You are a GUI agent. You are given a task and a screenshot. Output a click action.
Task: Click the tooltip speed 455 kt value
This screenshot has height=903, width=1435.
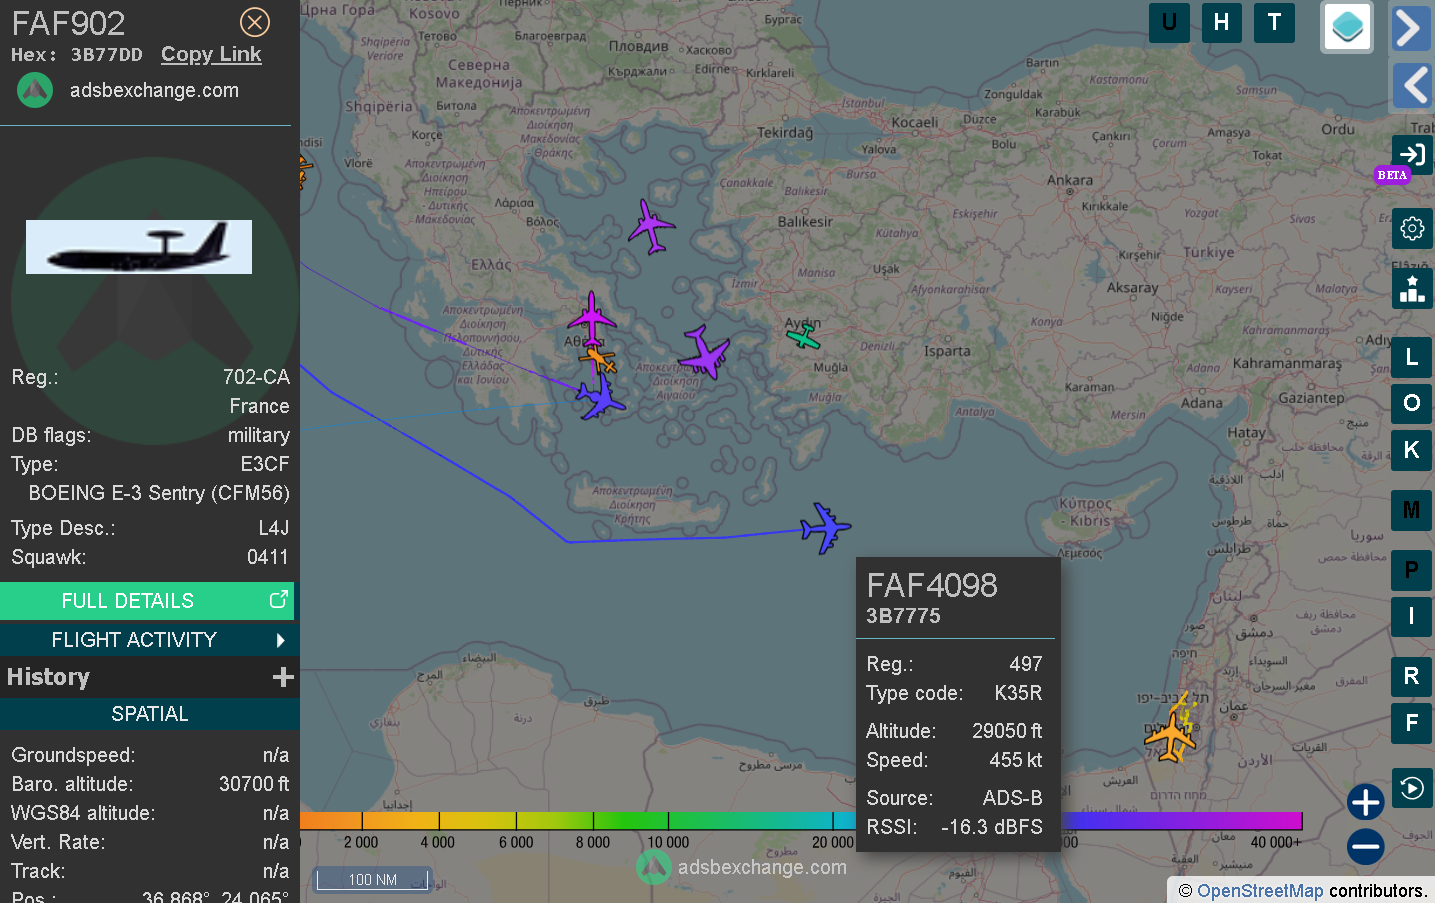pos(1016,760)
